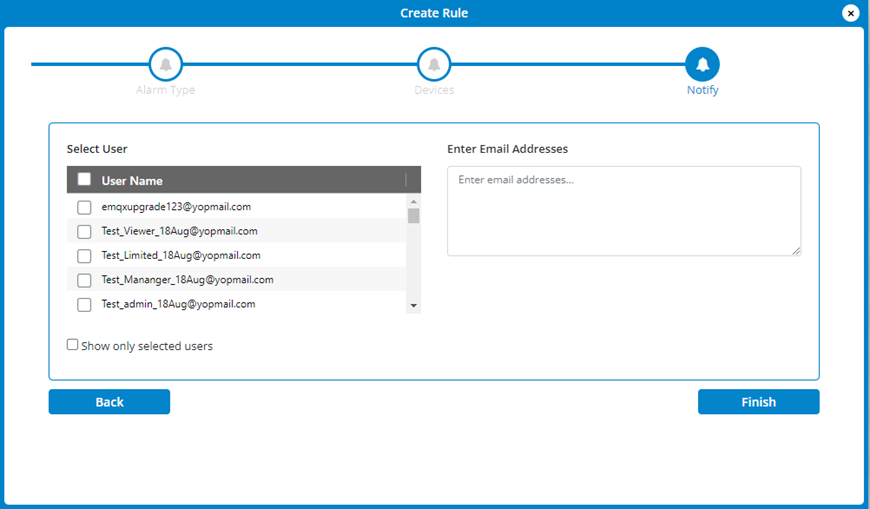
Task: Select the Test_Limited_18Aug@yopmail.com checkbox
Action: [84, 256]
